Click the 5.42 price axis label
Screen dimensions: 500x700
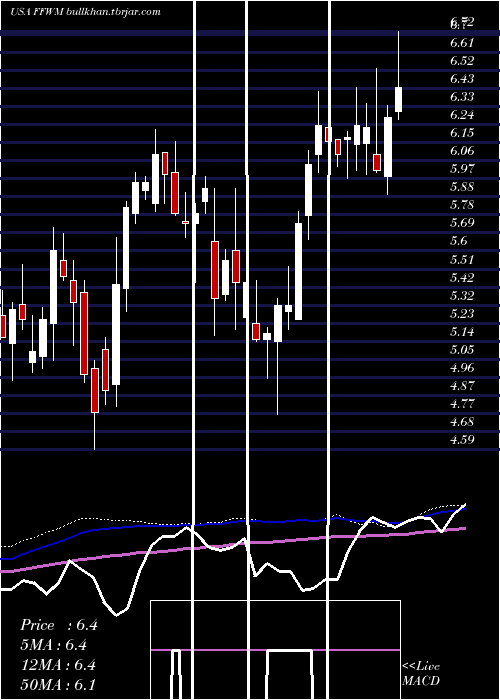pyautogui.click(x=462, y=278)
